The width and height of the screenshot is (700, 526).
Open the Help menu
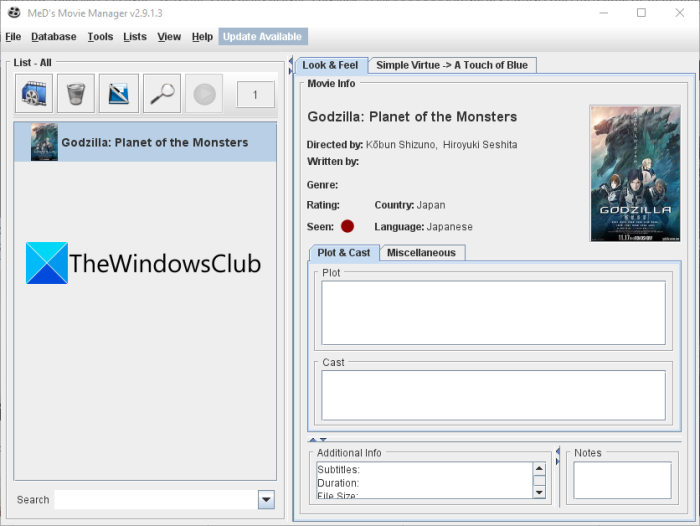[x=202, y=37]
